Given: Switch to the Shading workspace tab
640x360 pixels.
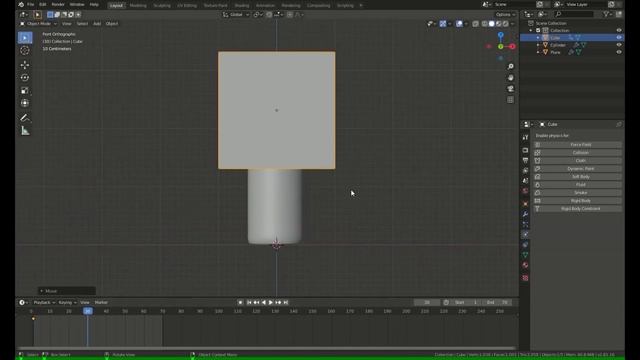Looking at the screenshot, I should pyautogui.click(x=242, y=6).
